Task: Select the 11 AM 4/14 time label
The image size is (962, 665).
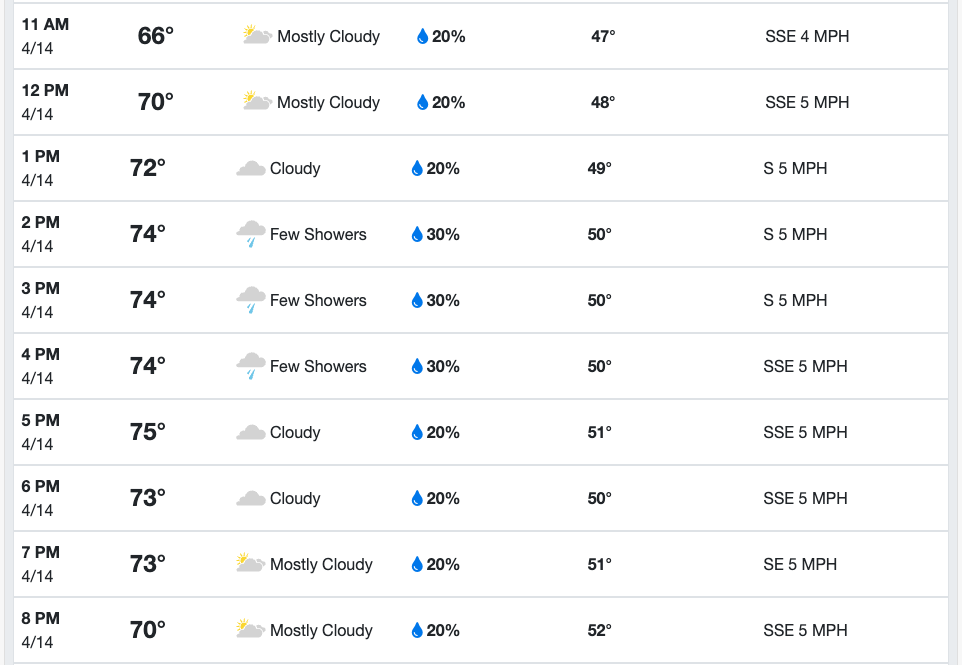Action: tap(45, 36)
